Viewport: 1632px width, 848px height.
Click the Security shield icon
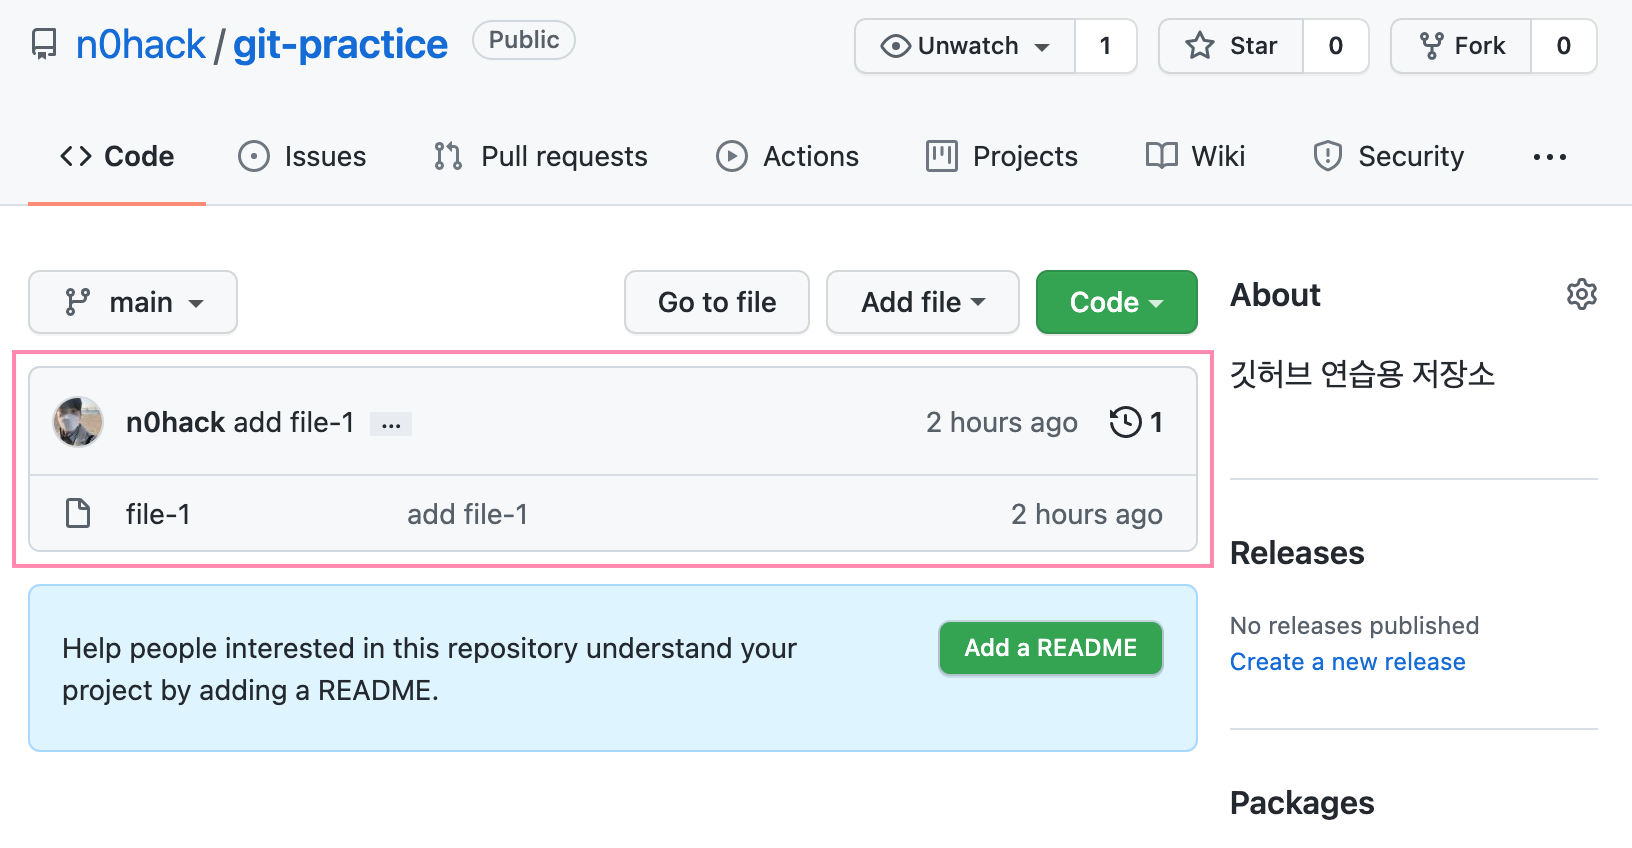[1328, 156]
